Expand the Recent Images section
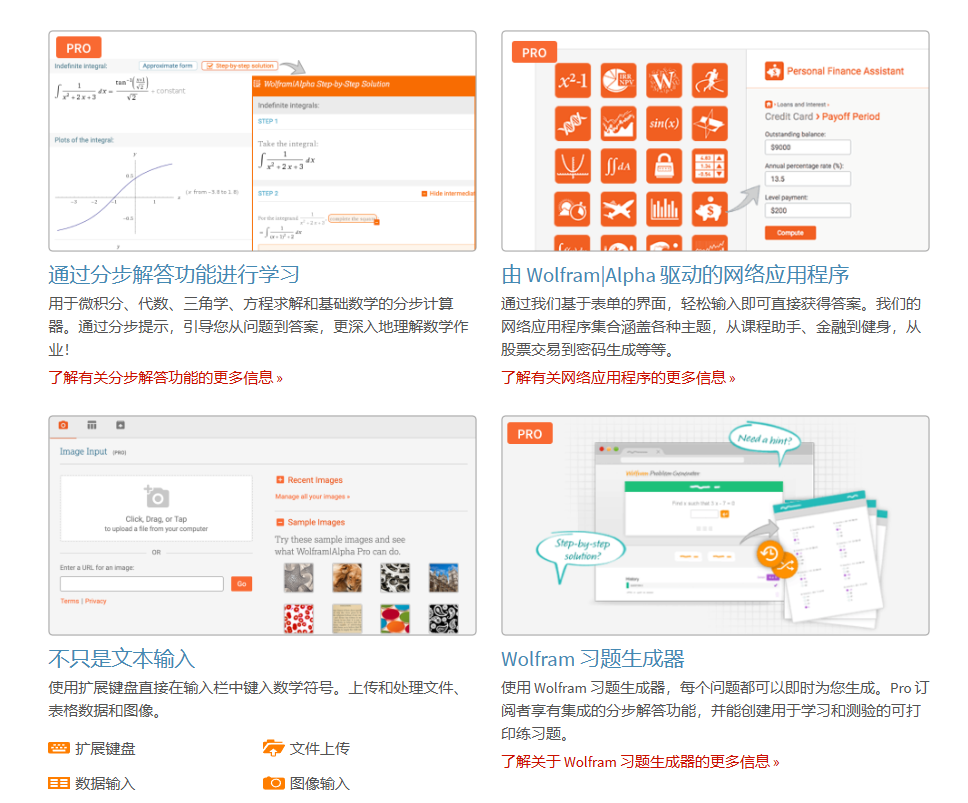Viewport: 968px width, 803px height. 309,480
